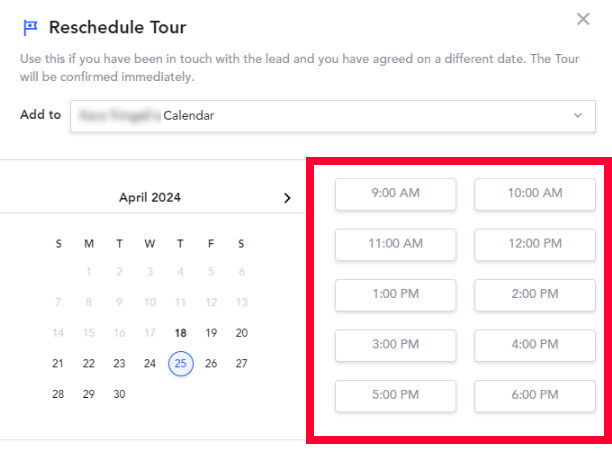612x453 pixels.
Task: Choose April 30 as the date
Action: [119, 394]
